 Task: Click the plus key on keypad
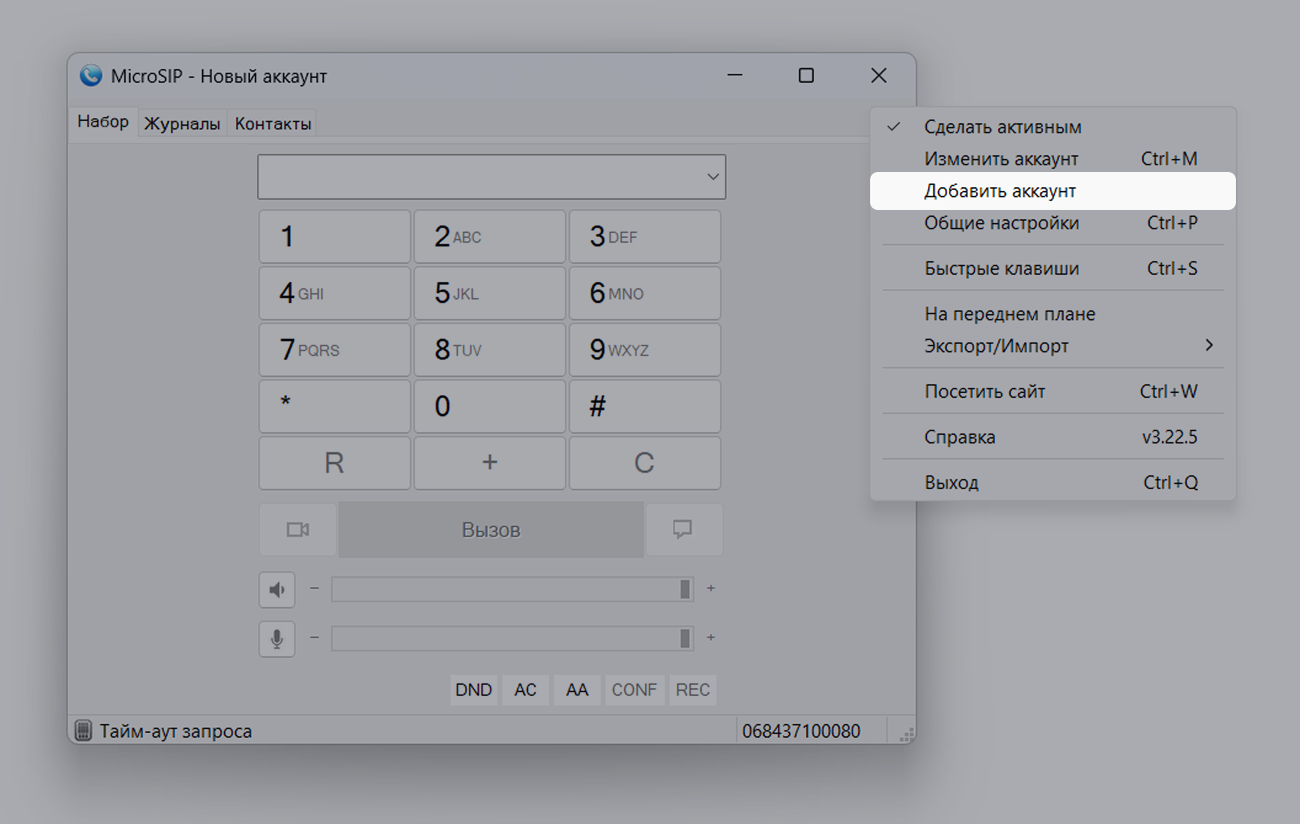point(490,463)
